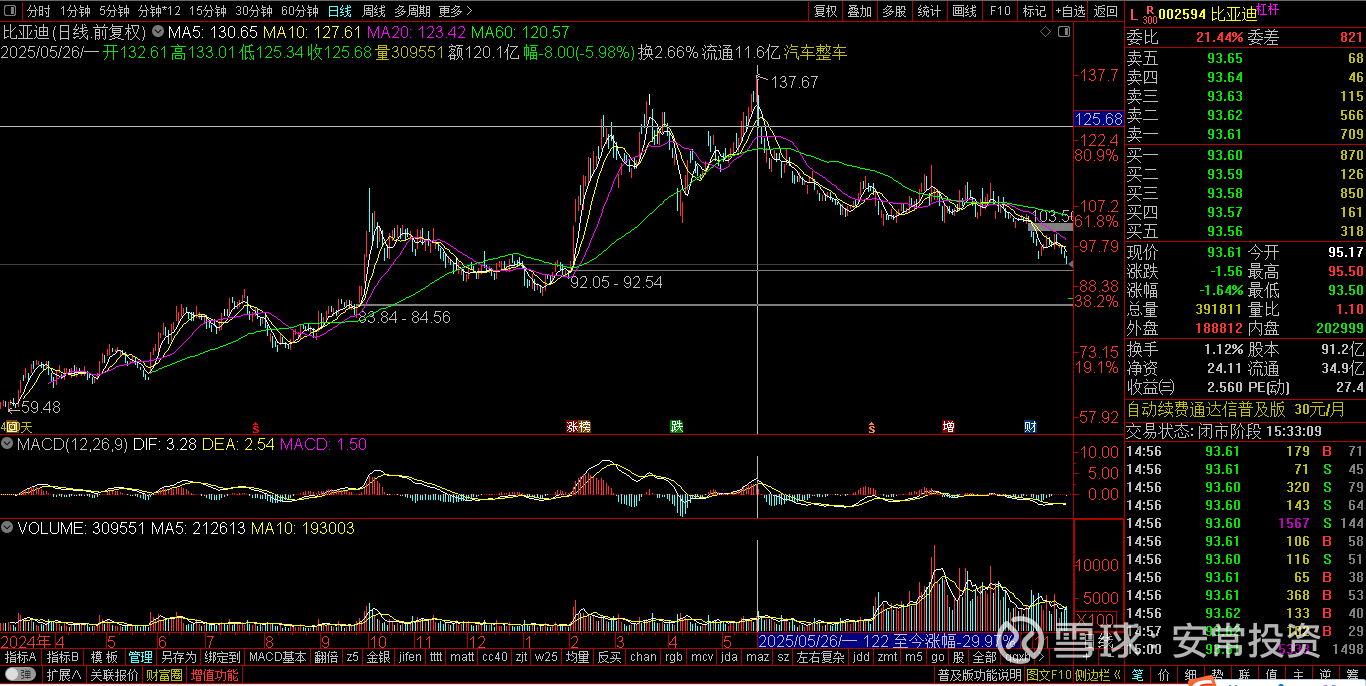Apply the 金银 indicator
This screenshot has height=686, width=1366.
tap(378, 657)
